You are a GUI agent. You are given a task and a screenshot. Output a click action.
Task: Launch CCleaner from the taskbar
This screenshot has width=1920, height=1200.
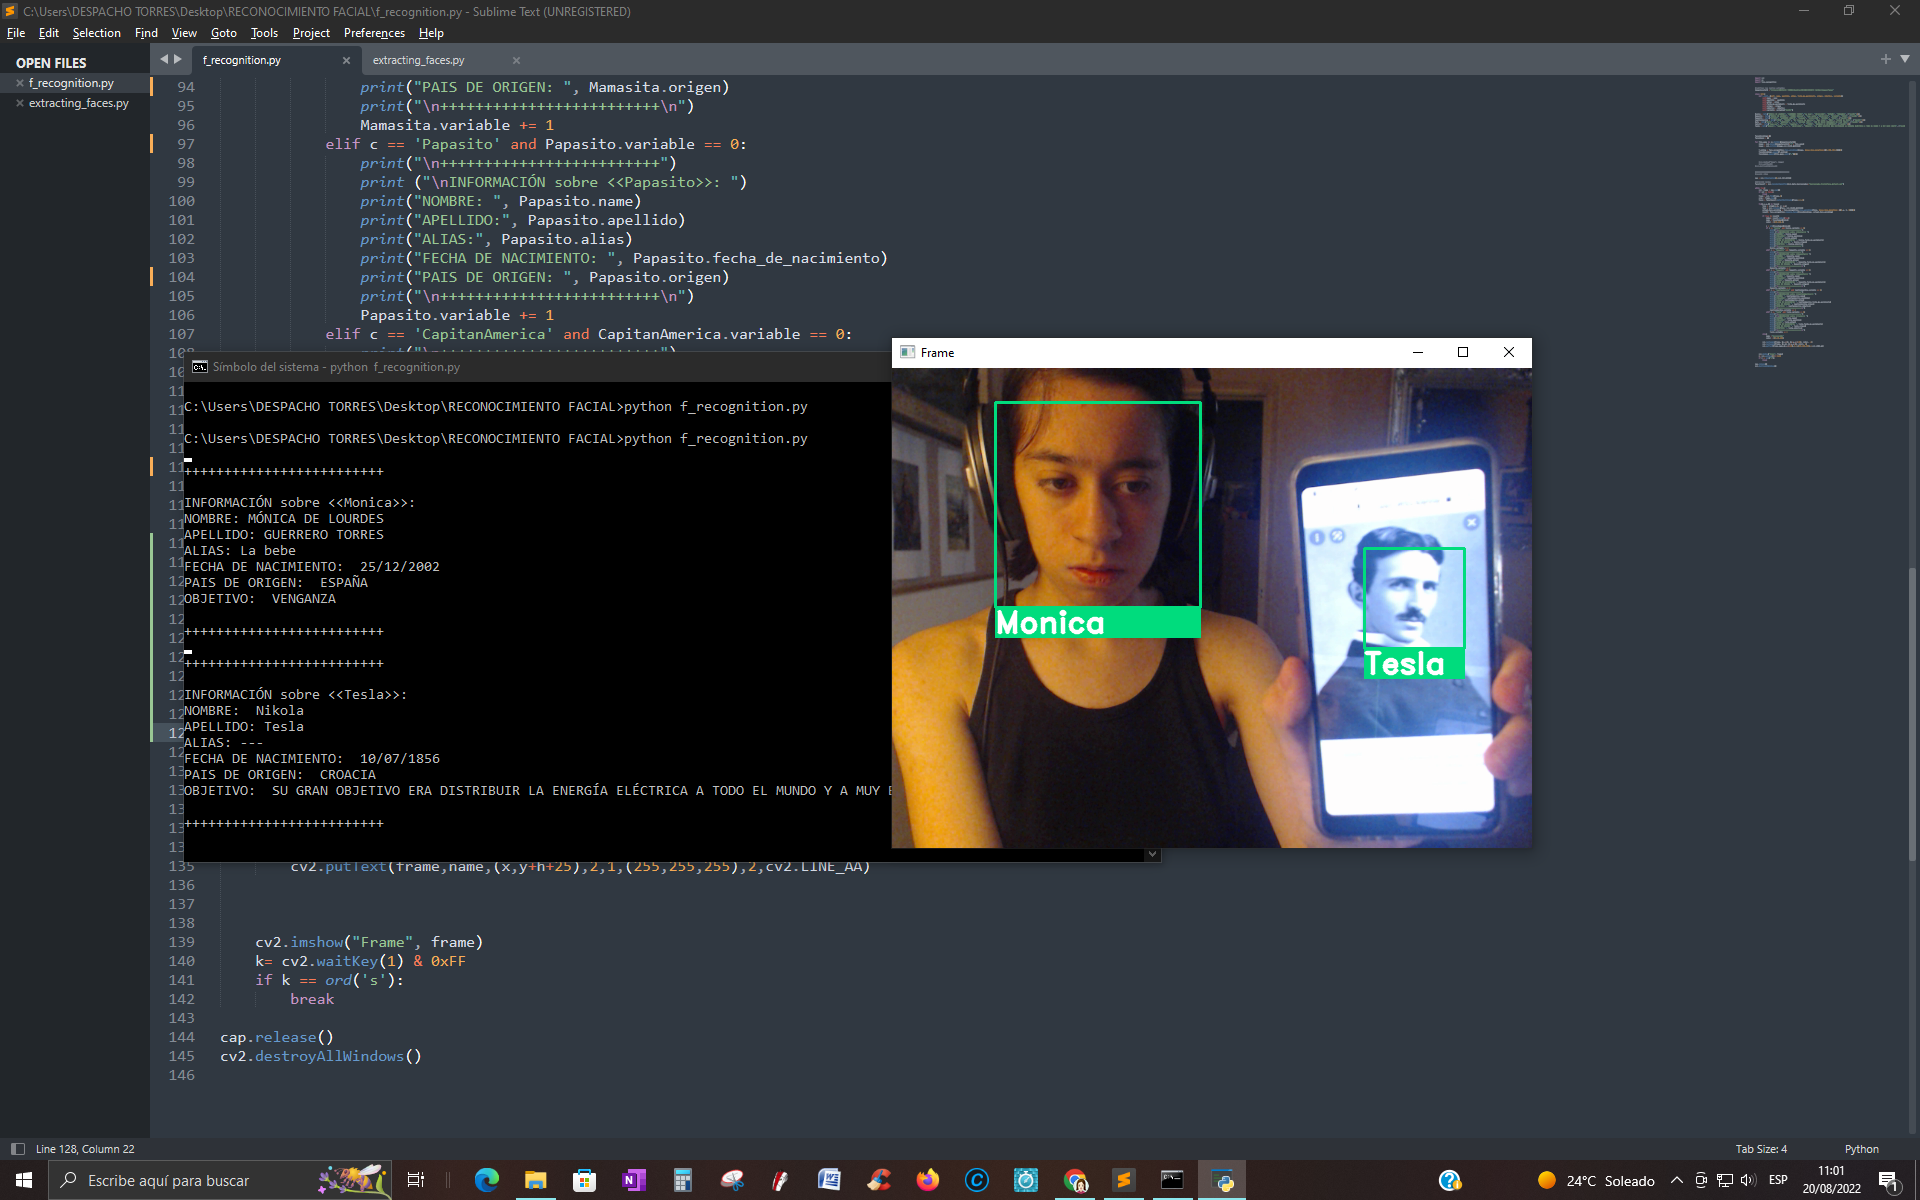point(878,1181)
